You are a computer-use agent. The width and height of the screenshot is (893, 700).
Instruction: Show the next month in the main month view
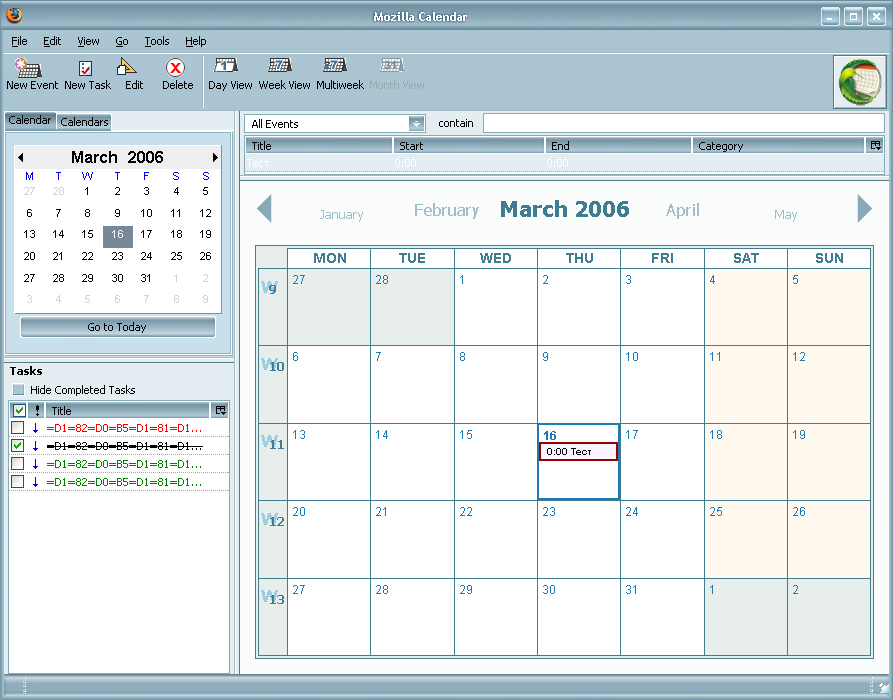pos(865,208)
